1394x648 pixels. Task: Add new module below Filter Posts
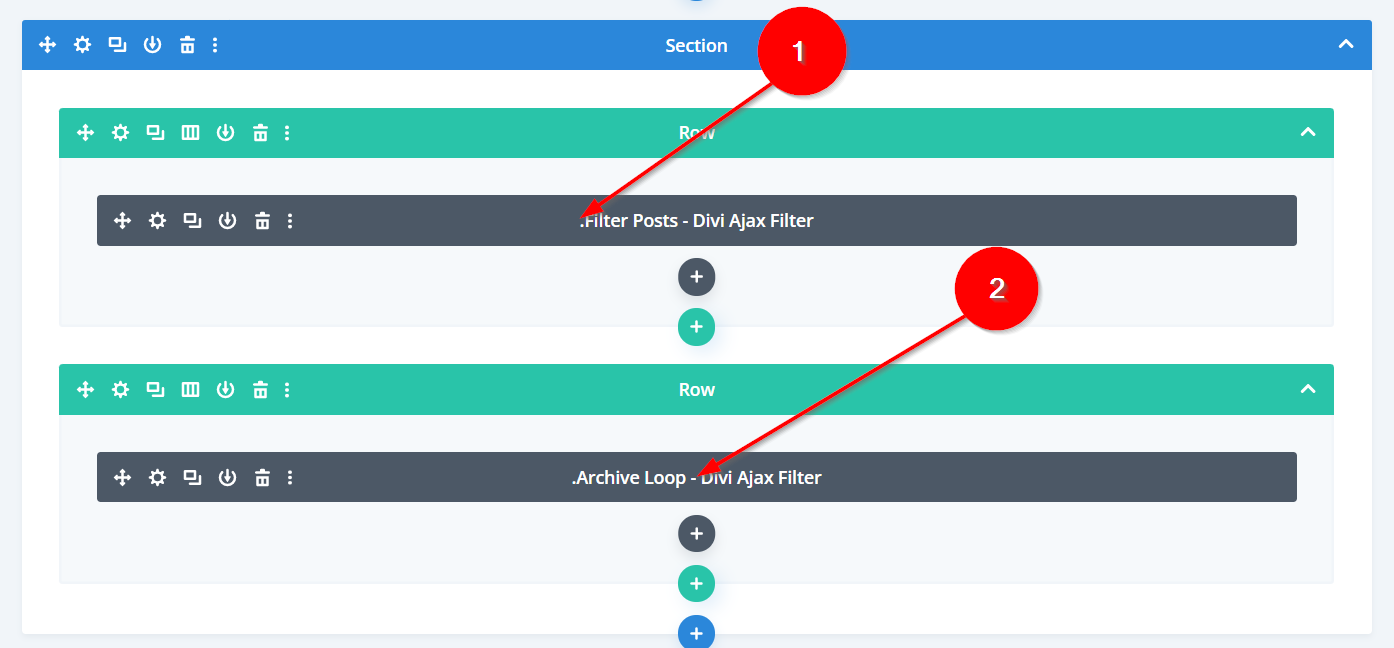click(697, 277)
